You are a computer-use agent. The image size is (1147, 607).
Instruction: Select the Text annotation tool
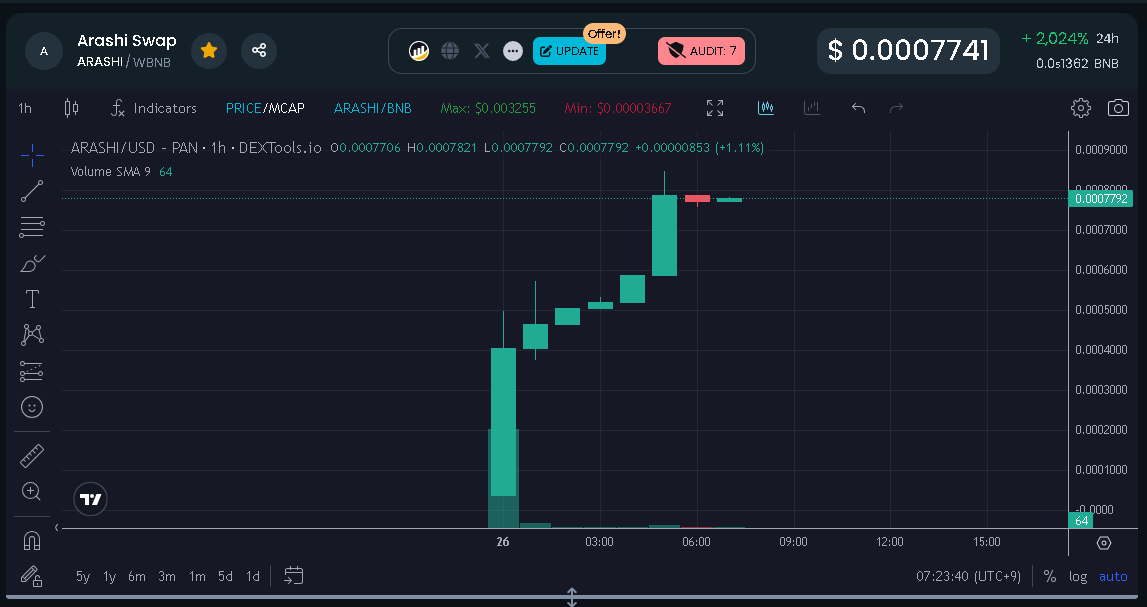(32, 299)
